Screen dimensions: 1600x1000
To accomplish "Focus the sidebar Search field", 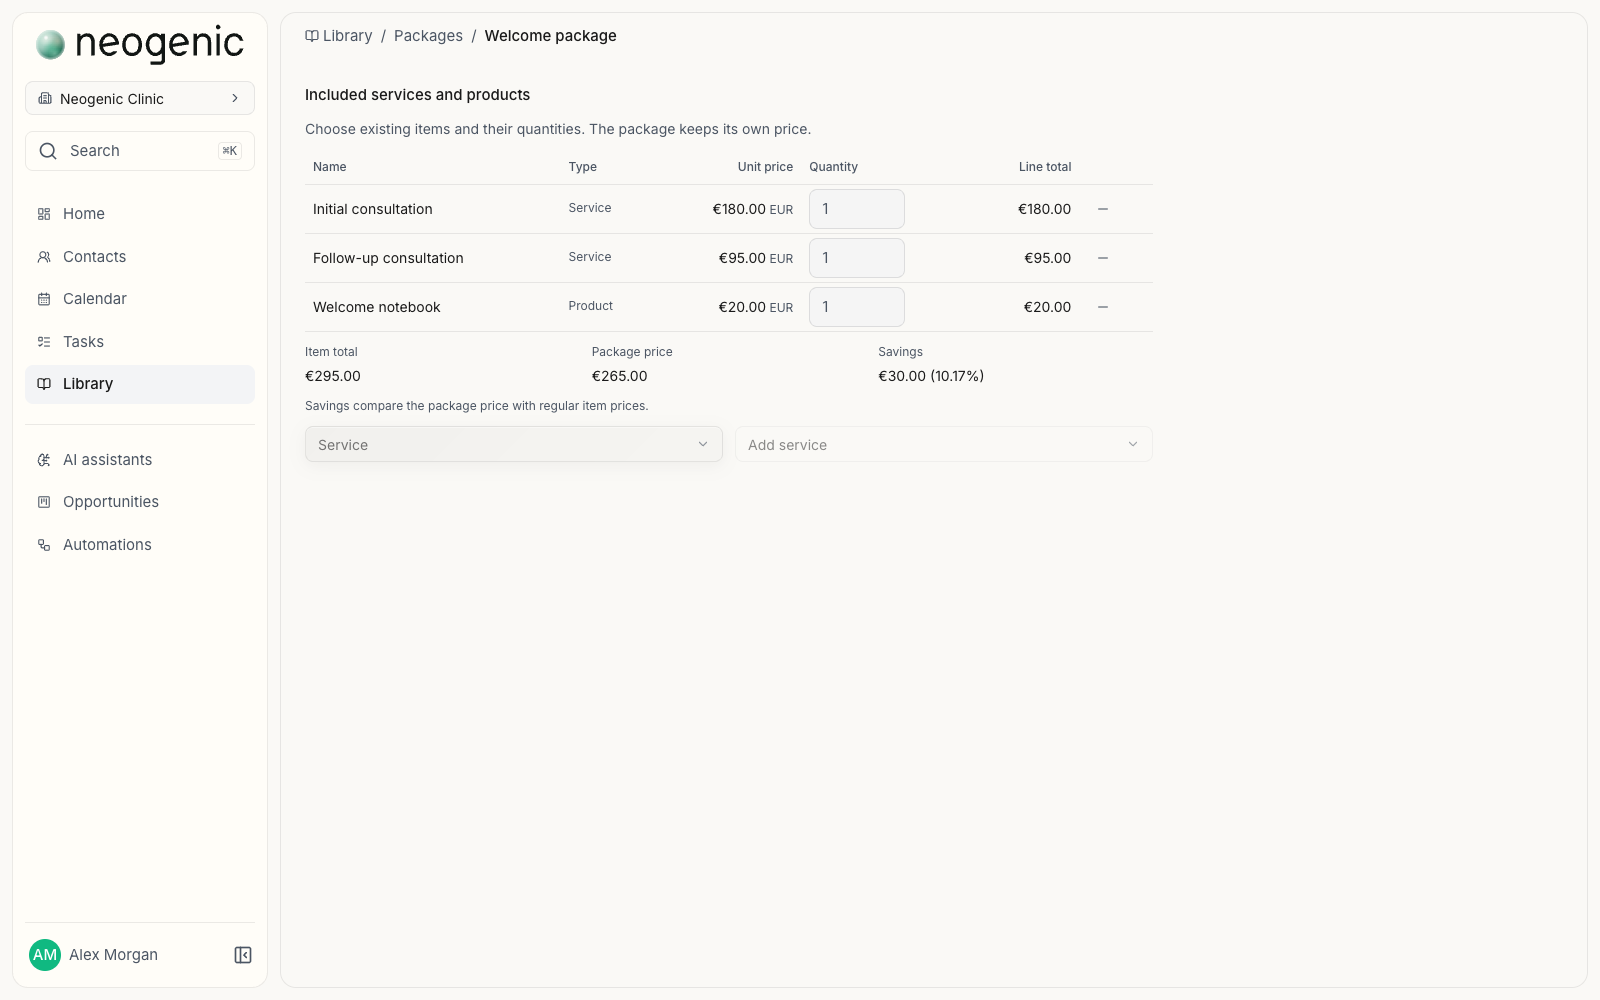I will pos(140,151).
